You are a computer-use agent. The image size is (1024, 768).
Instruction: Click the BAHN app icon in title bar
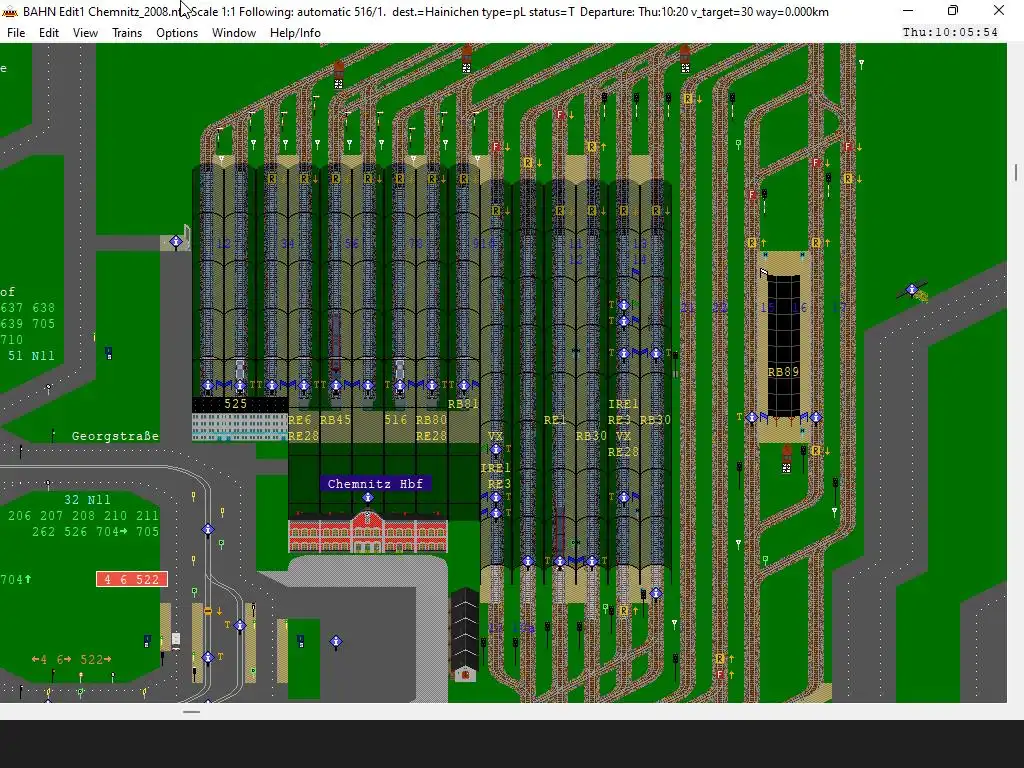(x=10, y=12)
